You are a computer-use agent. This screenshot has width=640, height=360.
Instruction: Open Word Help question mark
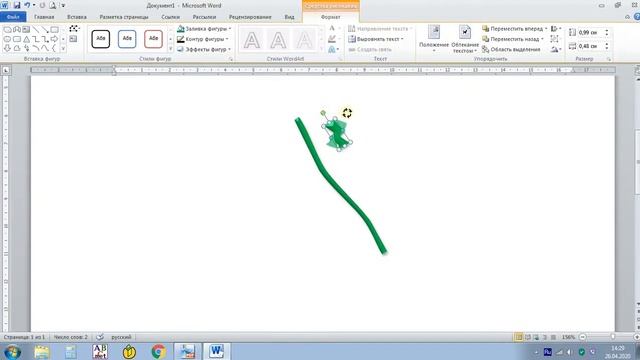coord(636,17)
